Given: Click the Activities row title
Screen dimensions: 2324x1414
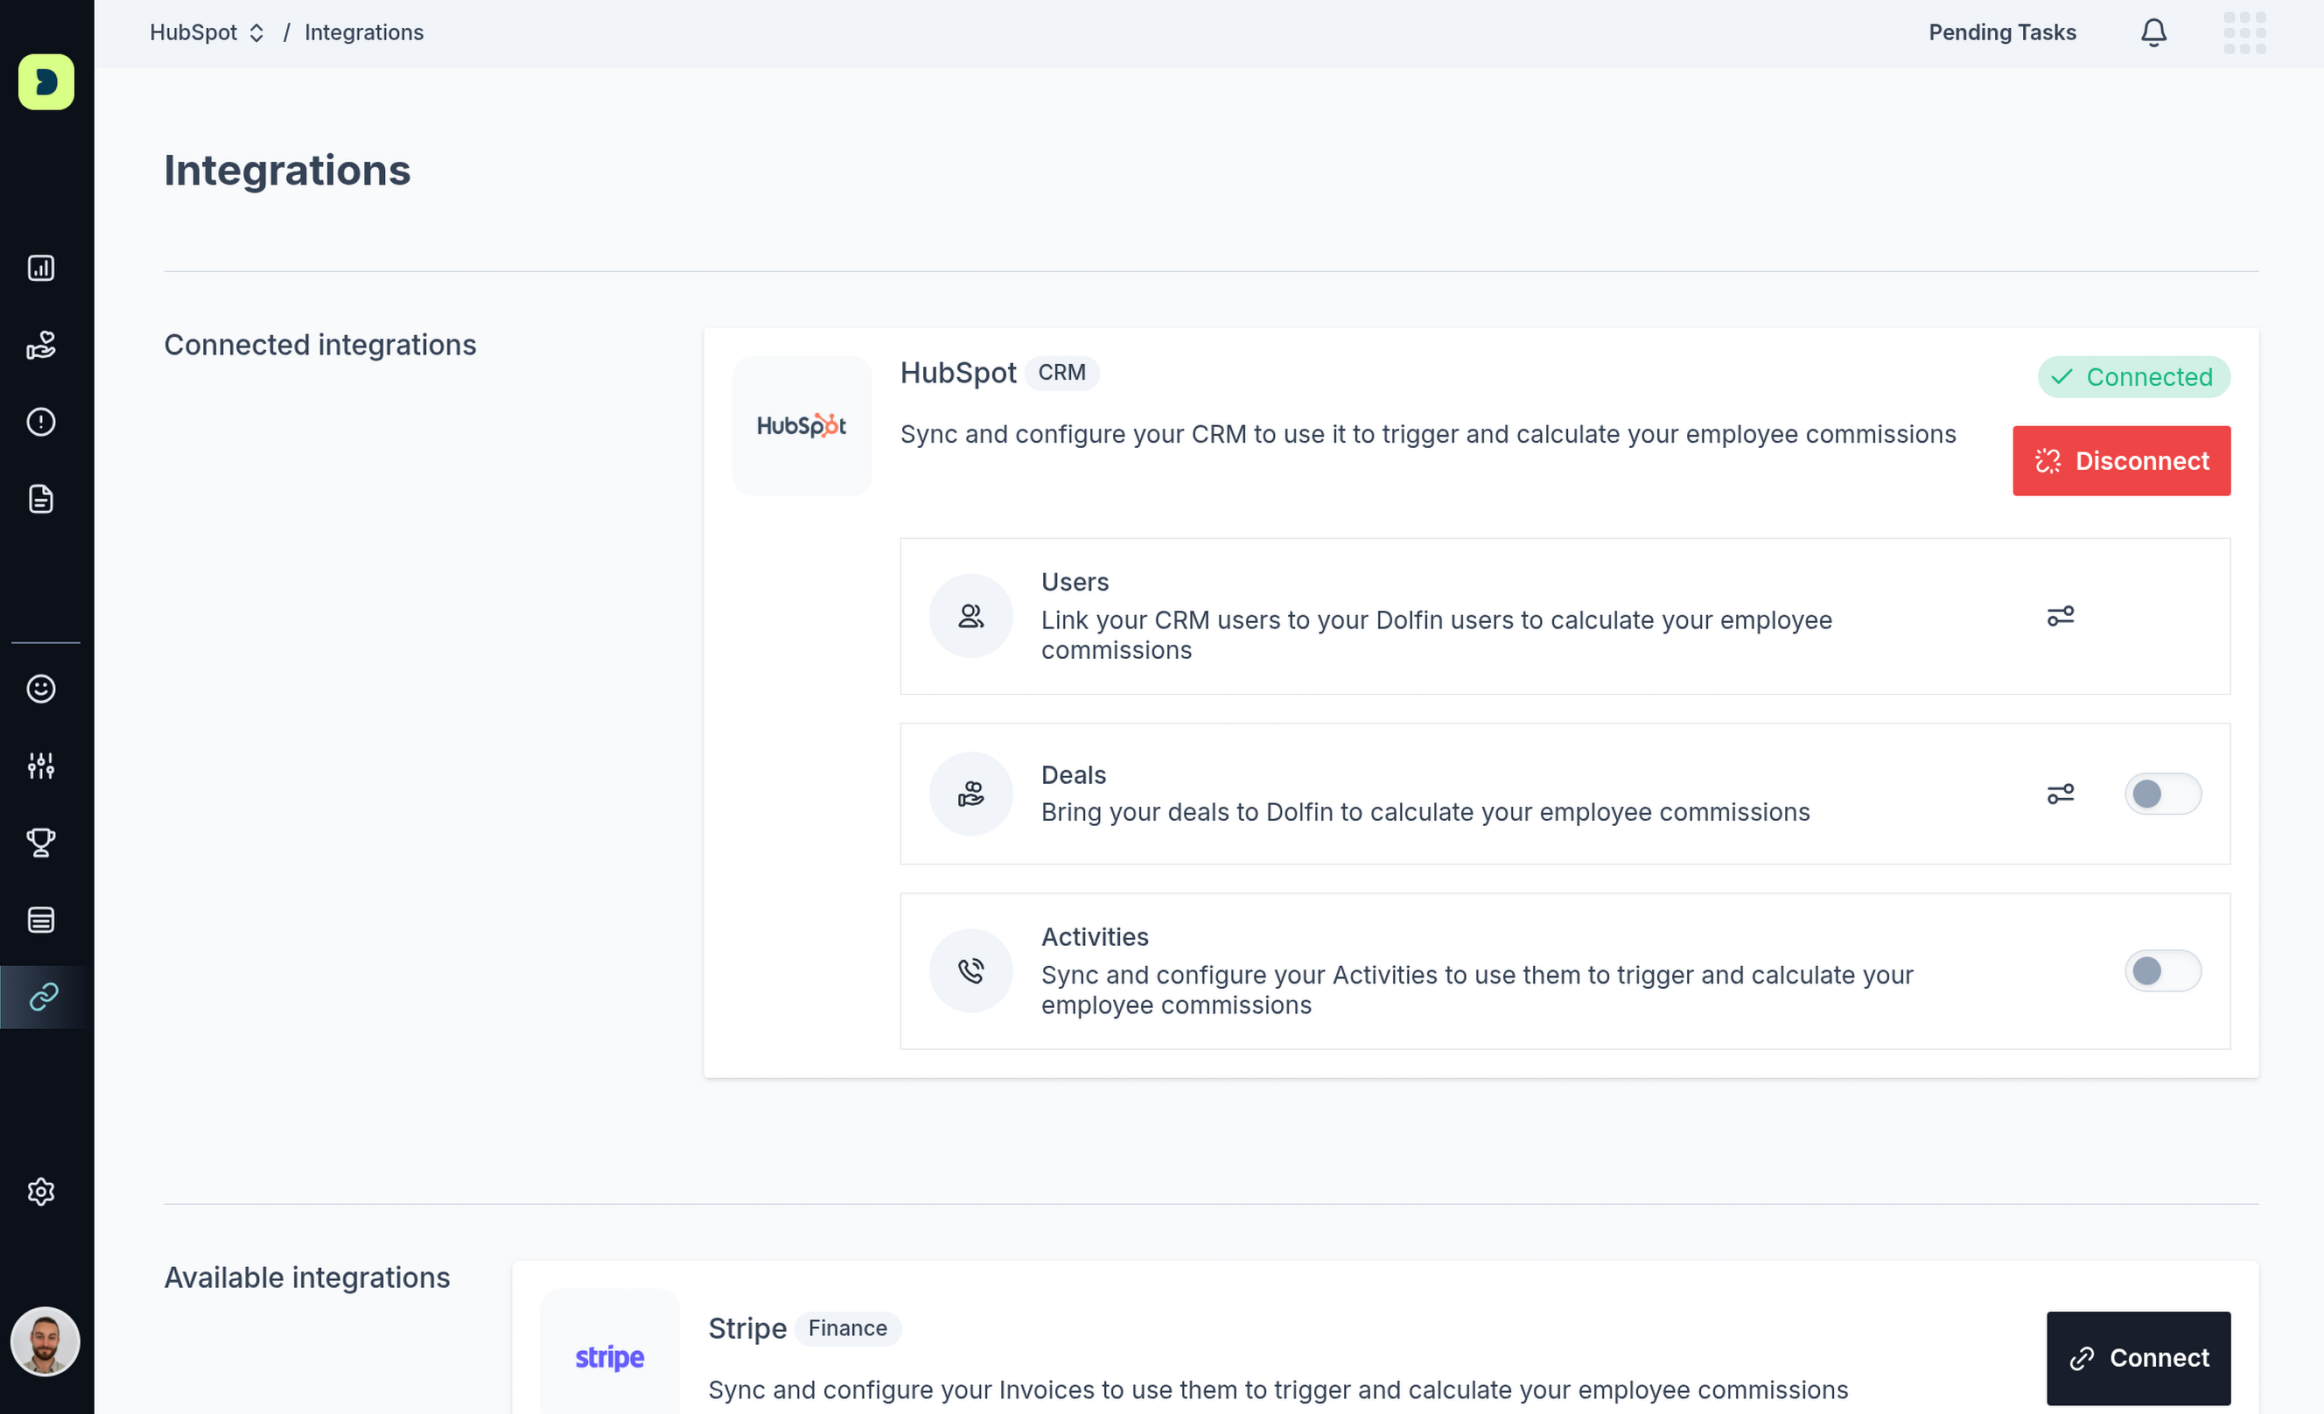Looking at the screenshot, I should click(1095, 937).
